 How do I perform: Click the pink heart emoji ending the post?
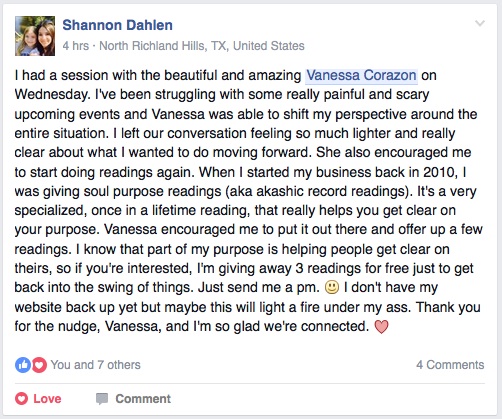(381, 327)
